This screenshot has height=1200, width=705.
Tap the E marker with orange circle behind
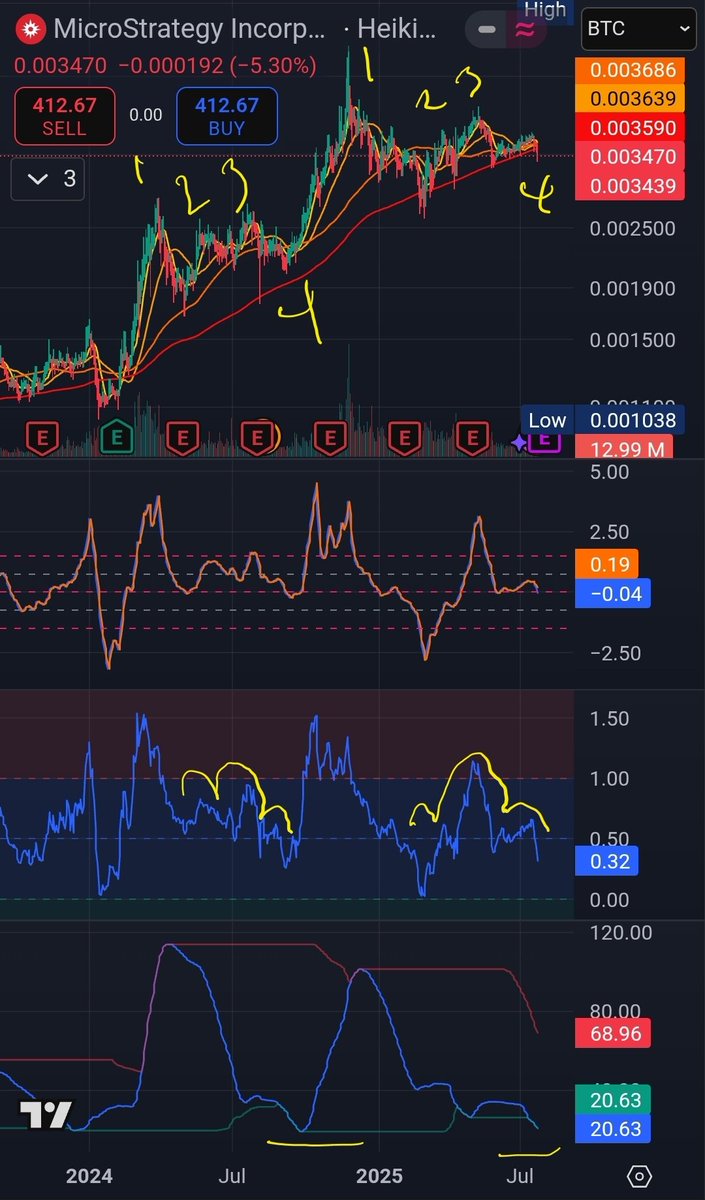[x=260, y=437]
